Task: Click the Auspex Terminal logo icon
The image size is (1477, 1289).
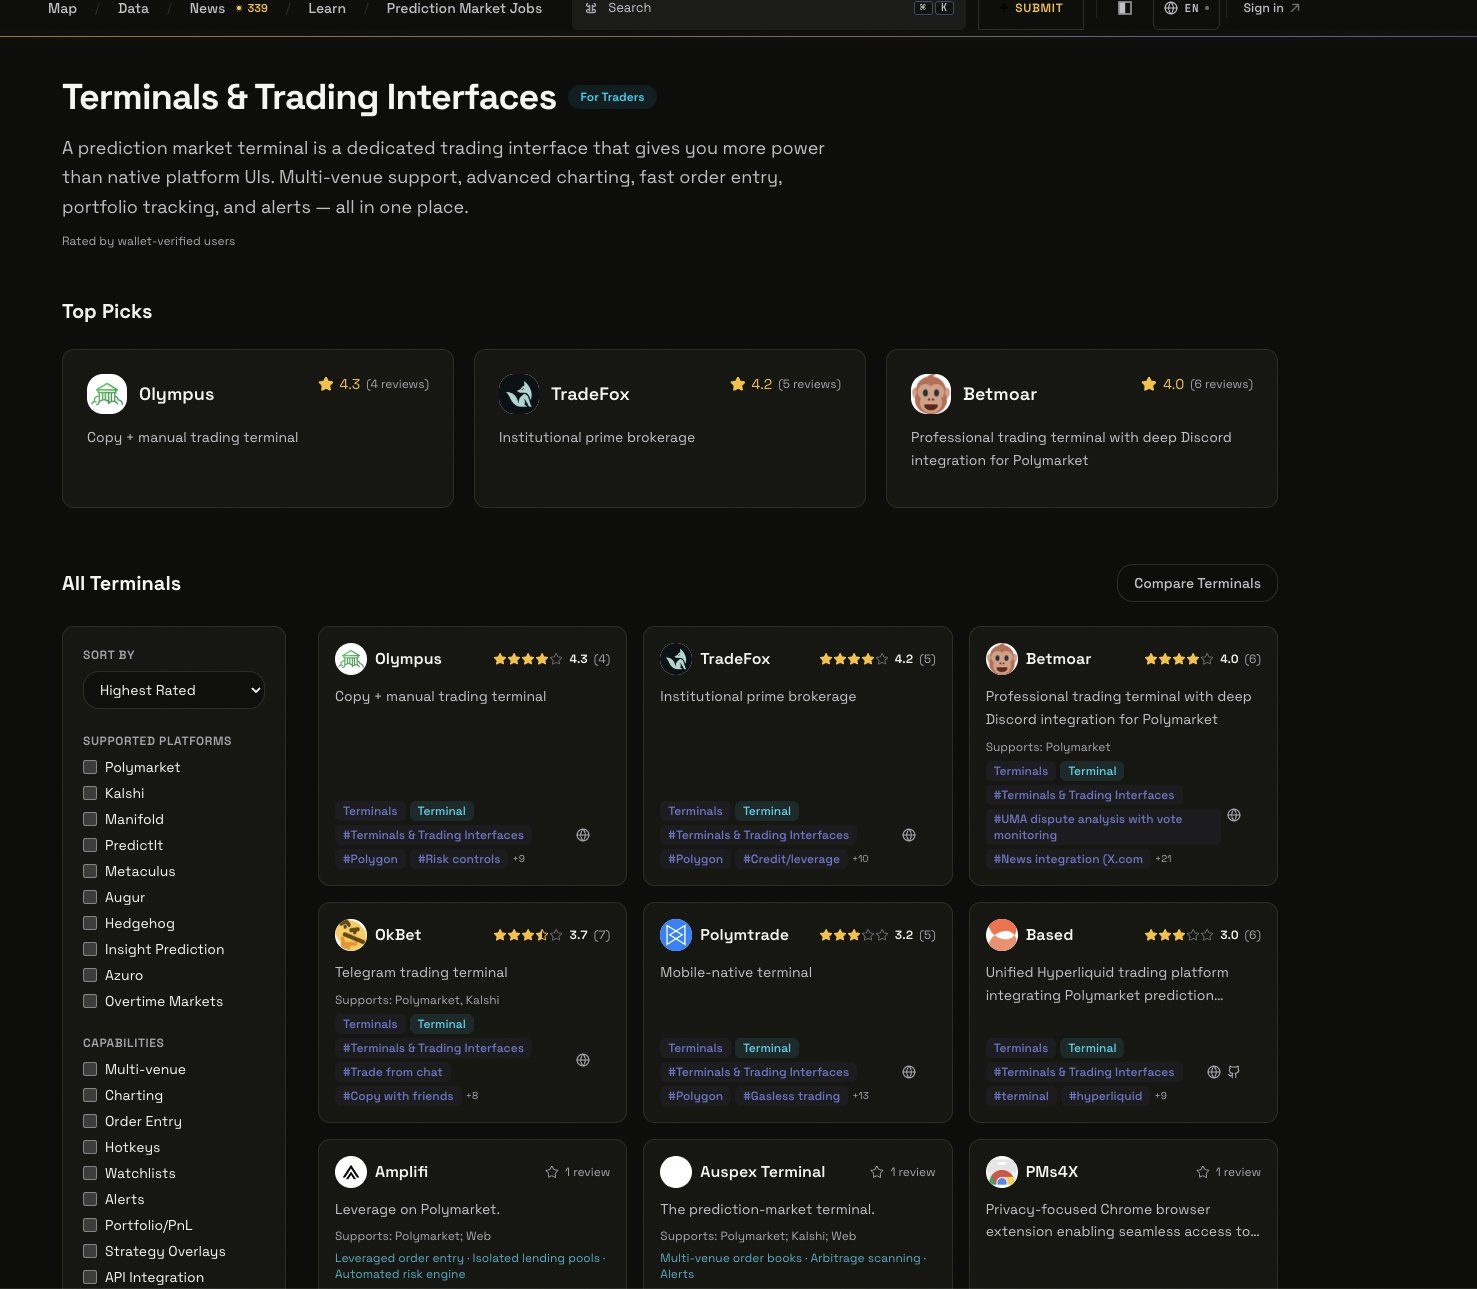Action: tap(676, 1172)
